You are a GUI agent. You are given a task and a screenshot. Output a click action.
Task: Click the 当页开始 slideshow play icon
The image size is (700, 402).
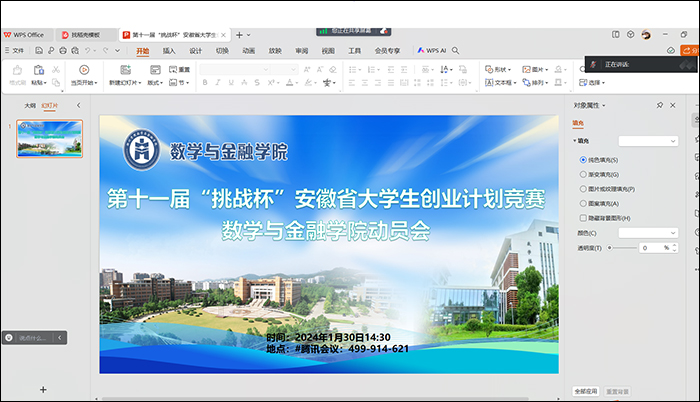(84, 70)
